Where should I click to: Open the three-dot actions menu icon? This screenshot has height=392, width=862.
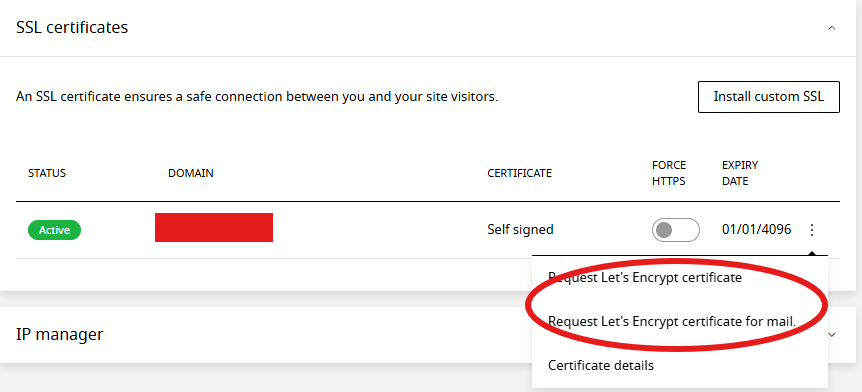coord(811,230)
